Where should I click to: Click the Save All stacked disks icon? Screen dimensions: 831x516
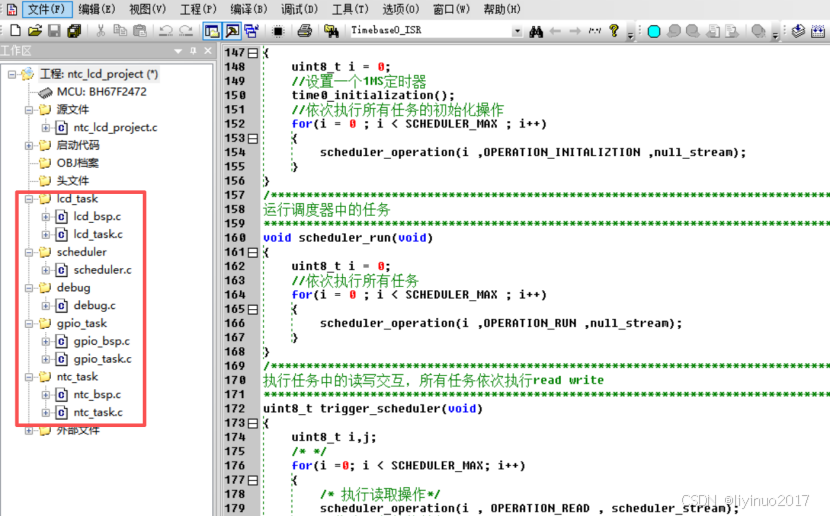74,31
